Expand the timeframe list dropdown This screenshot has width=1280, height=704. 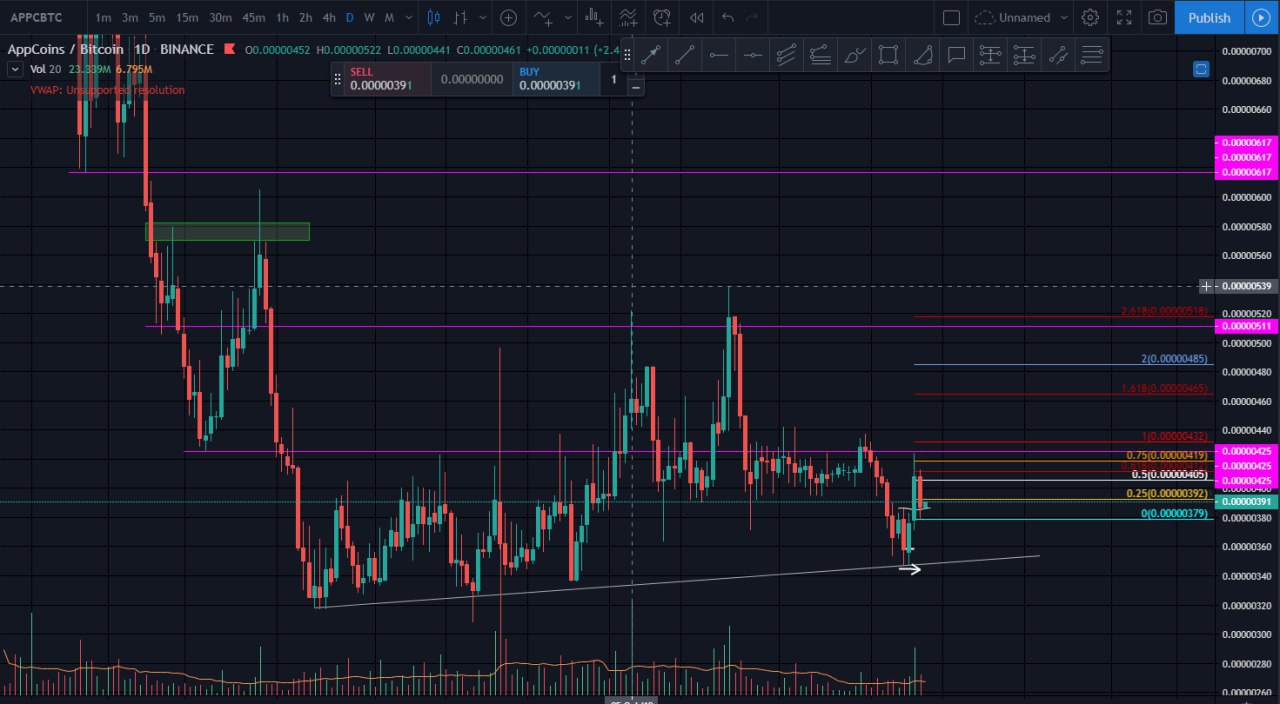click(x=408, y=17)
